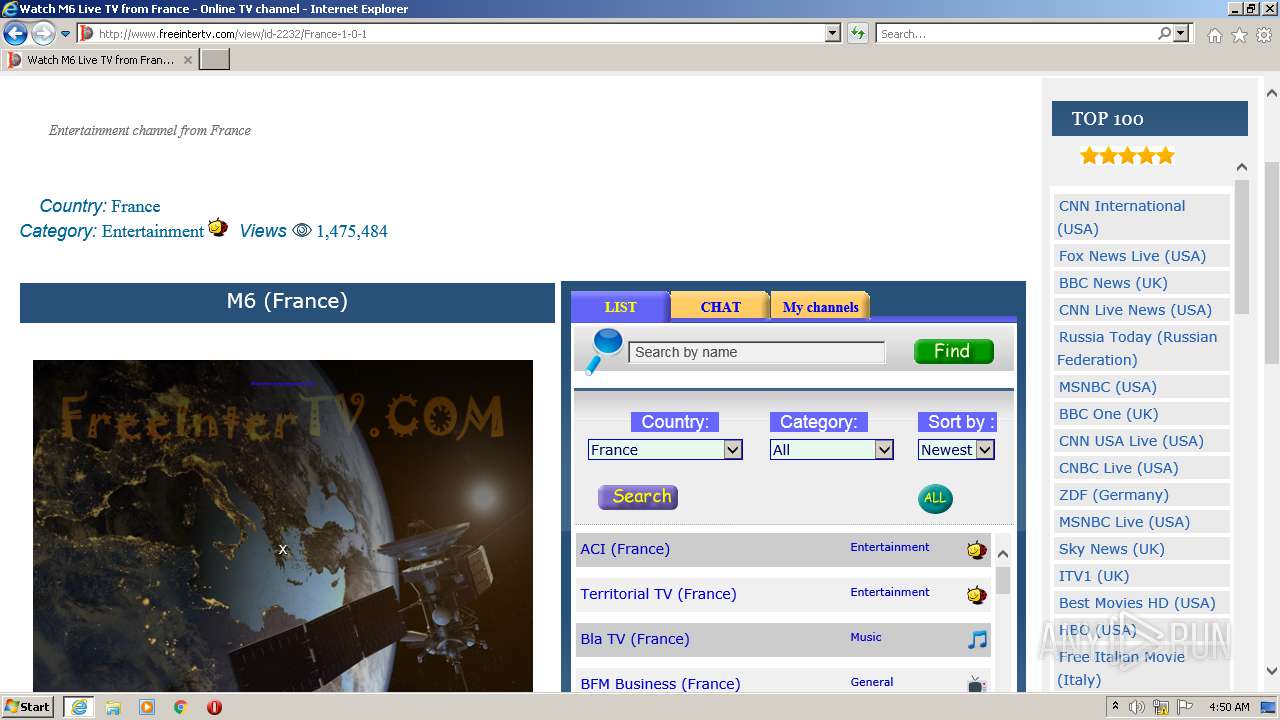The width and height of the screenshot is (1280, 720).
Task: Open ZDF (Germany) link
Action: pos(1113,495)
